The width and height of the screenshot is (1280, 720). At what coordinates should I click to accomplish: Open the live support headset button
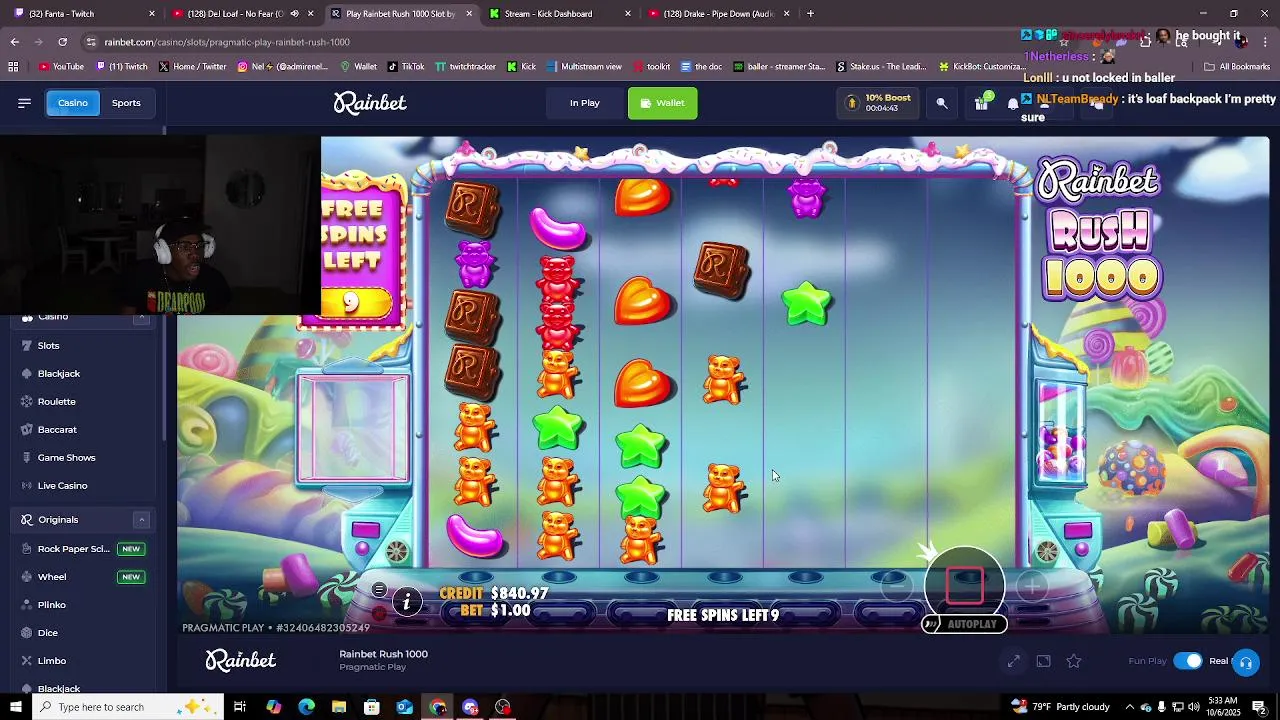click(1246, 662)
